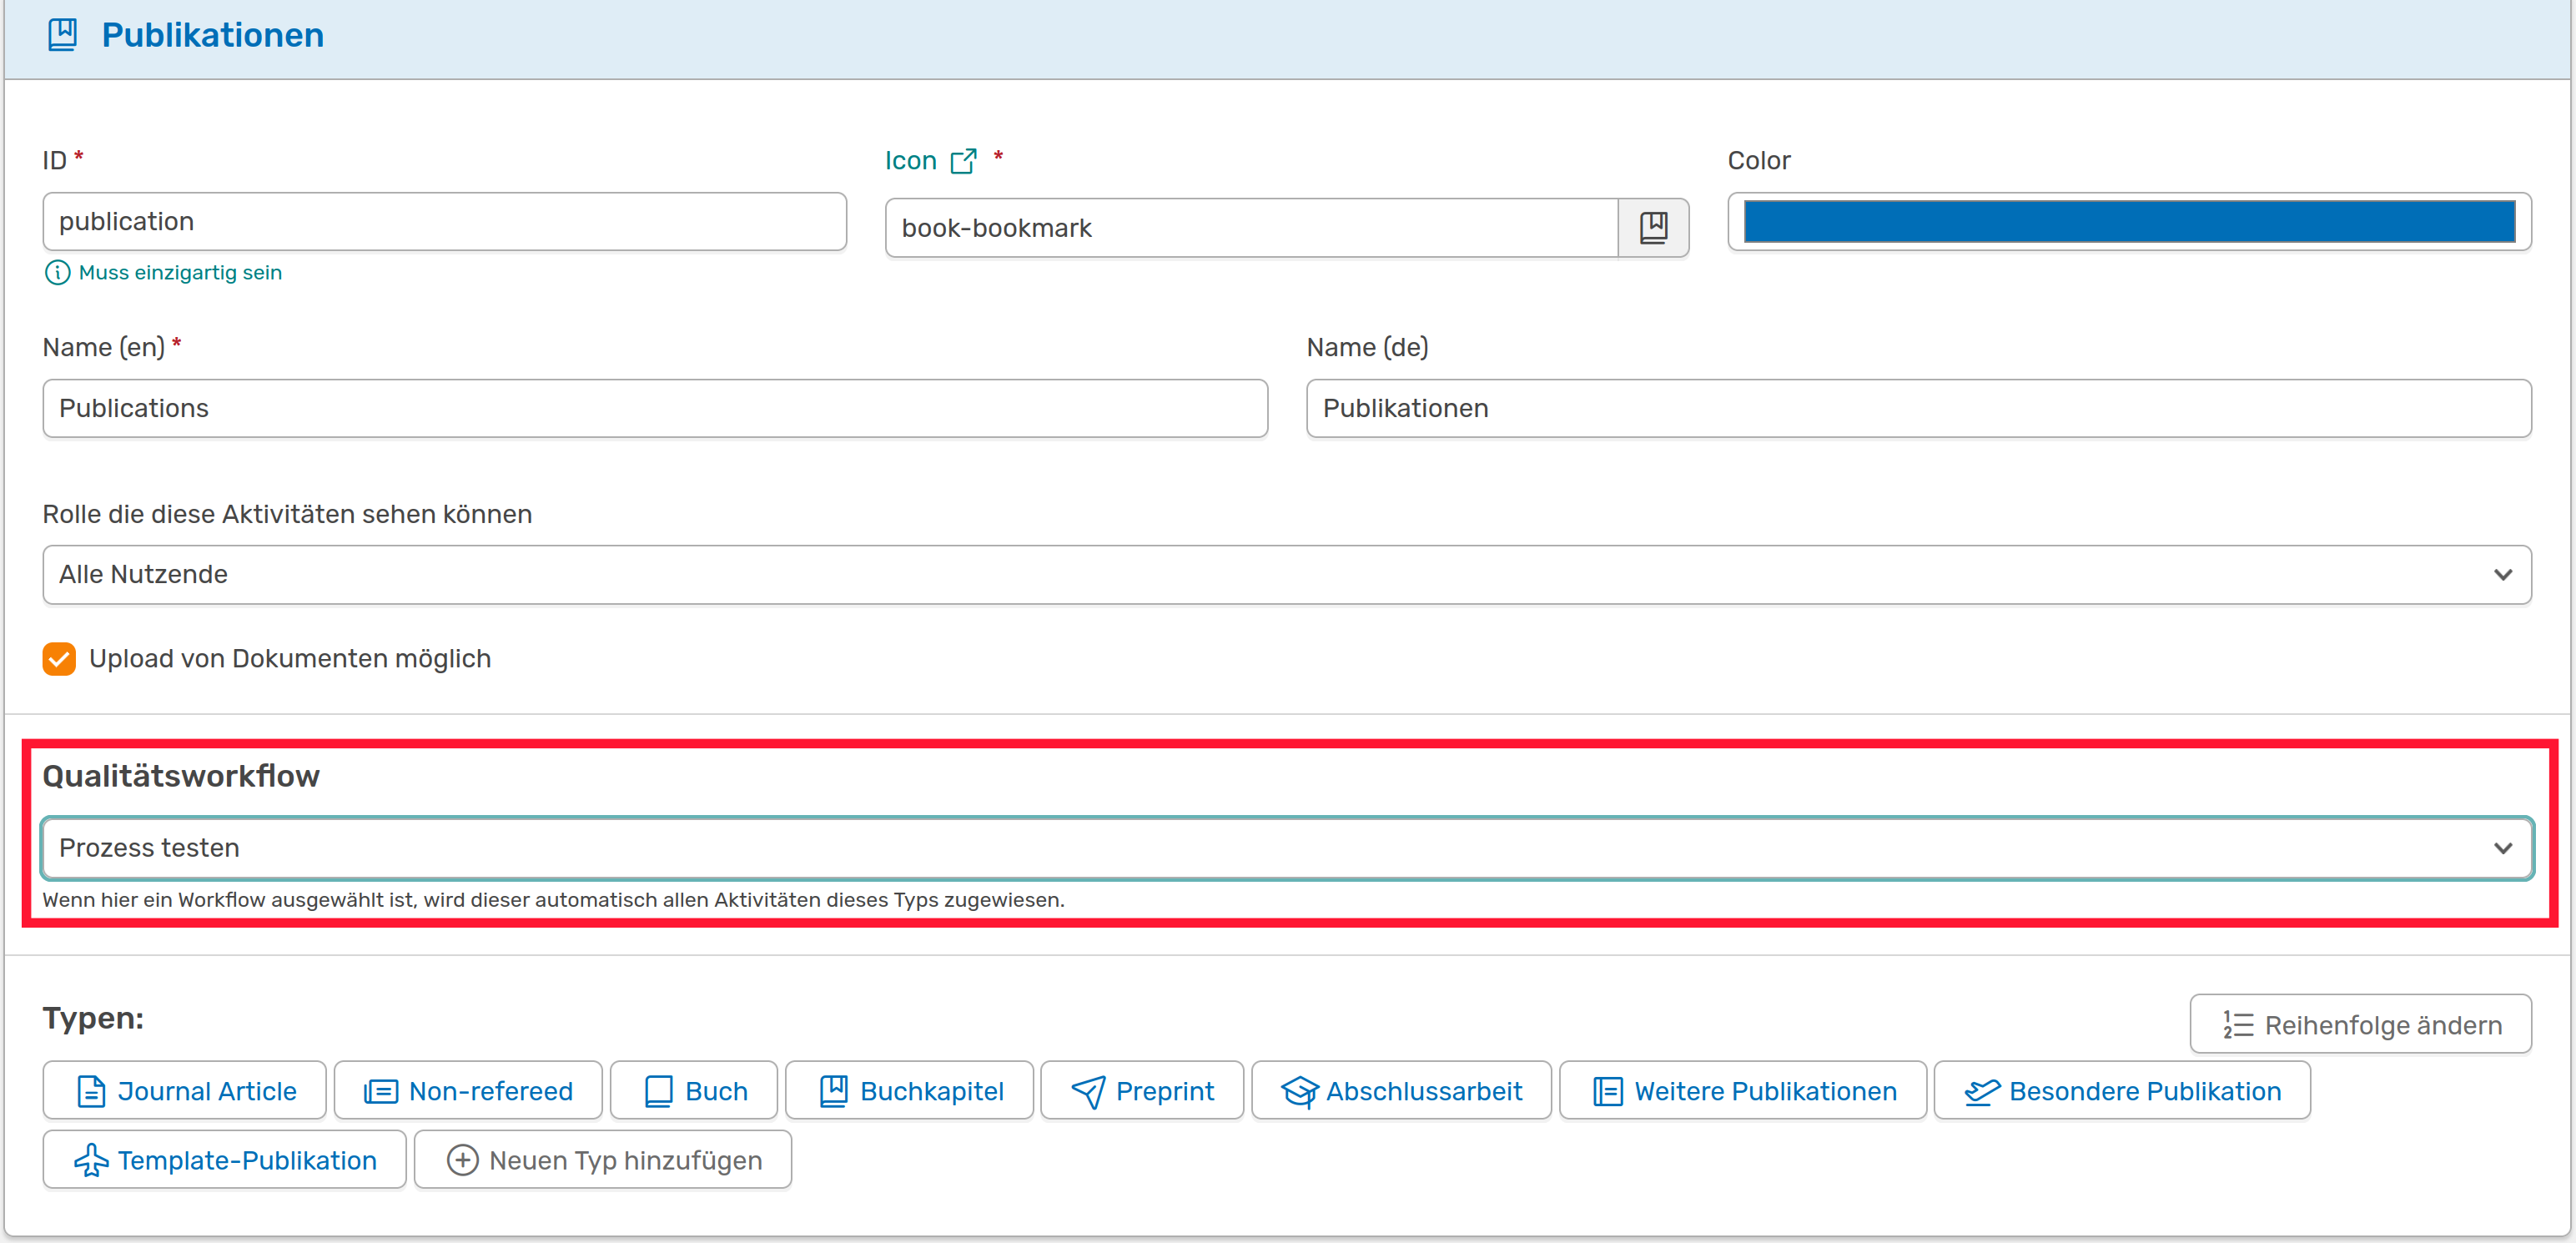Click the book-bookmark icon preview button
This screenshot has height=1243, width=2576.
point(1653,227)
